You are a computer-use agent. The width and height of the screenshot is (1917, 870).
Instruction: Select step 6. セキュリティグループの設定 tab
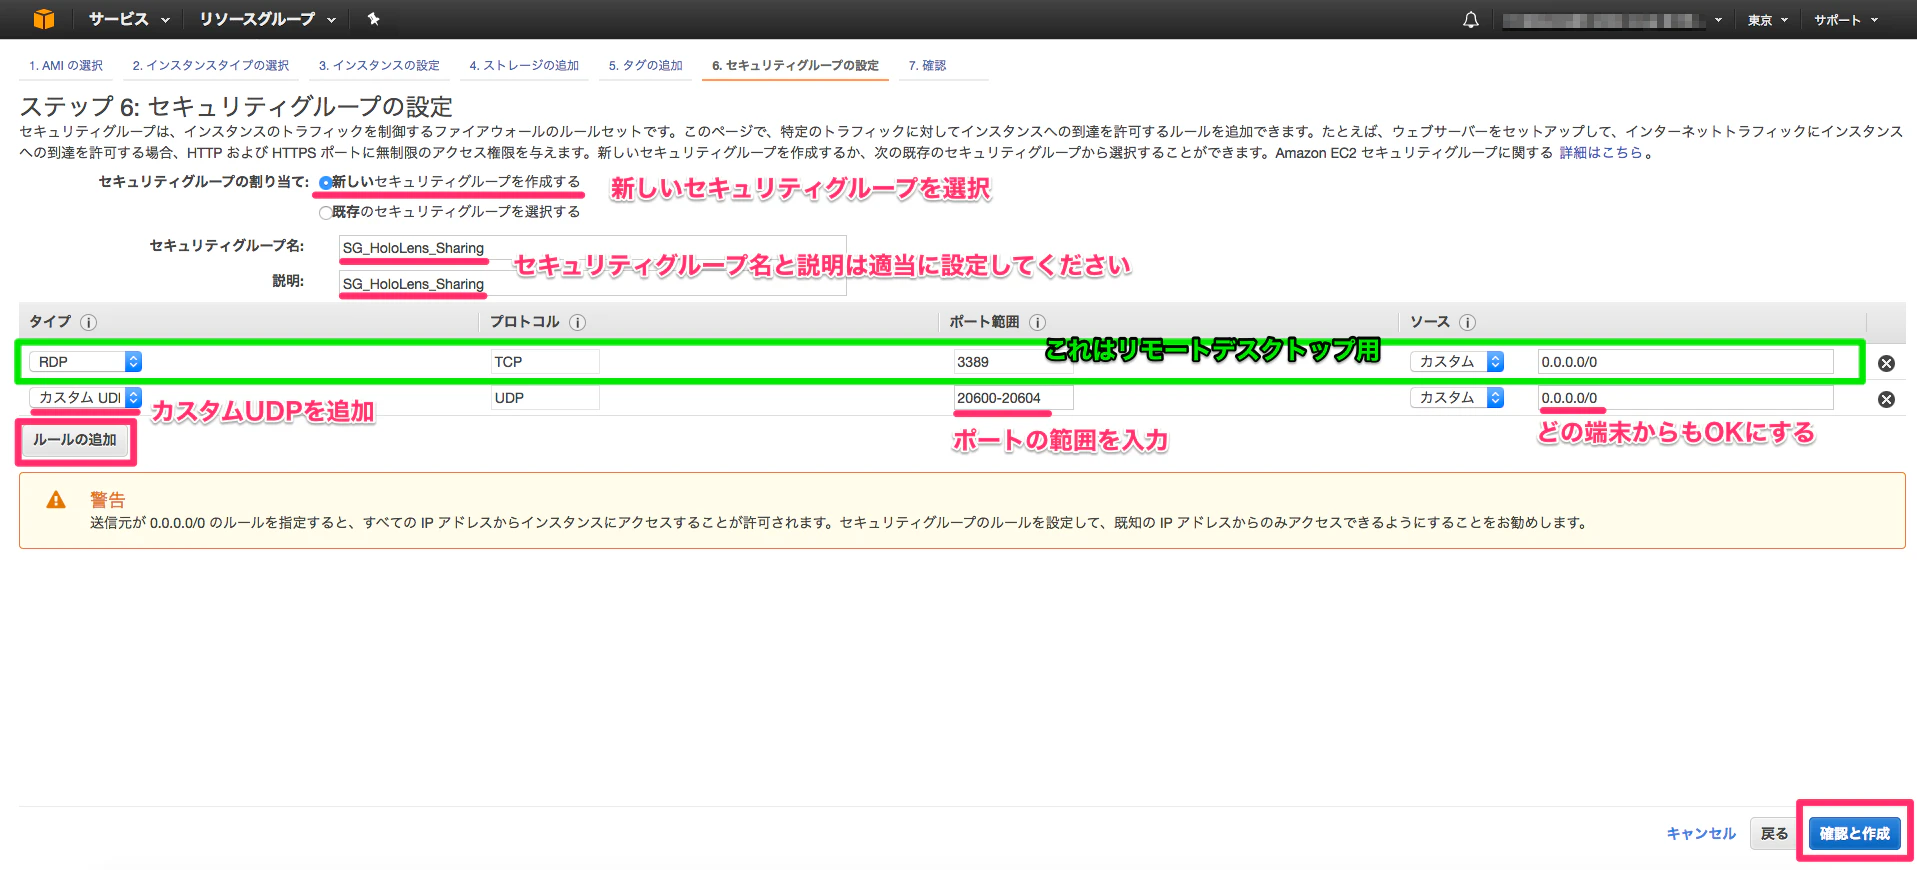[x=795, y=66]
